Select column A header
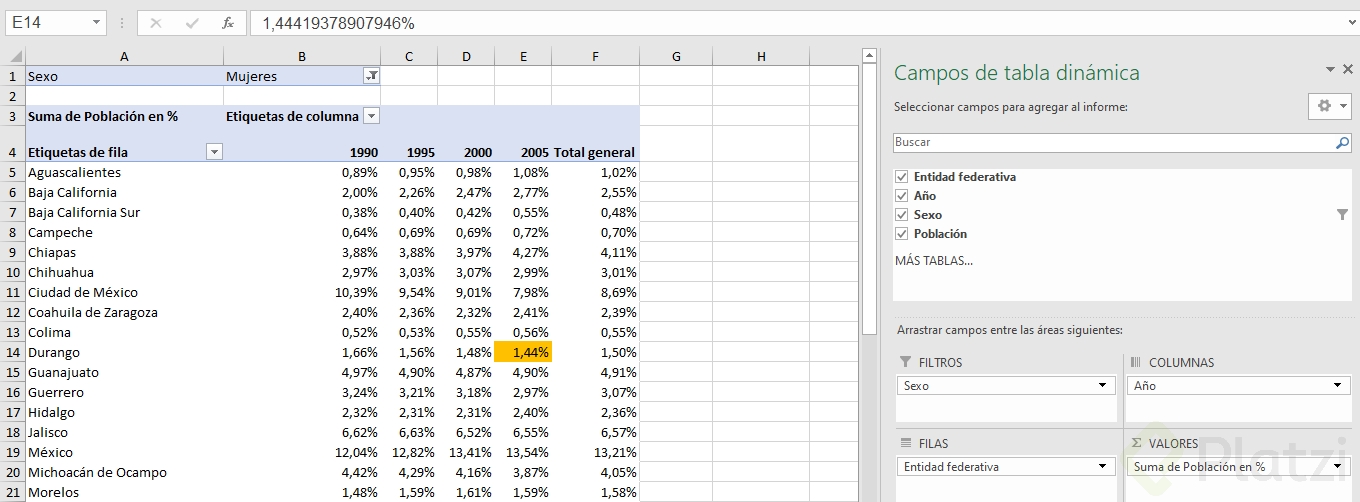1360x502 pixels. tap(124, 57)
